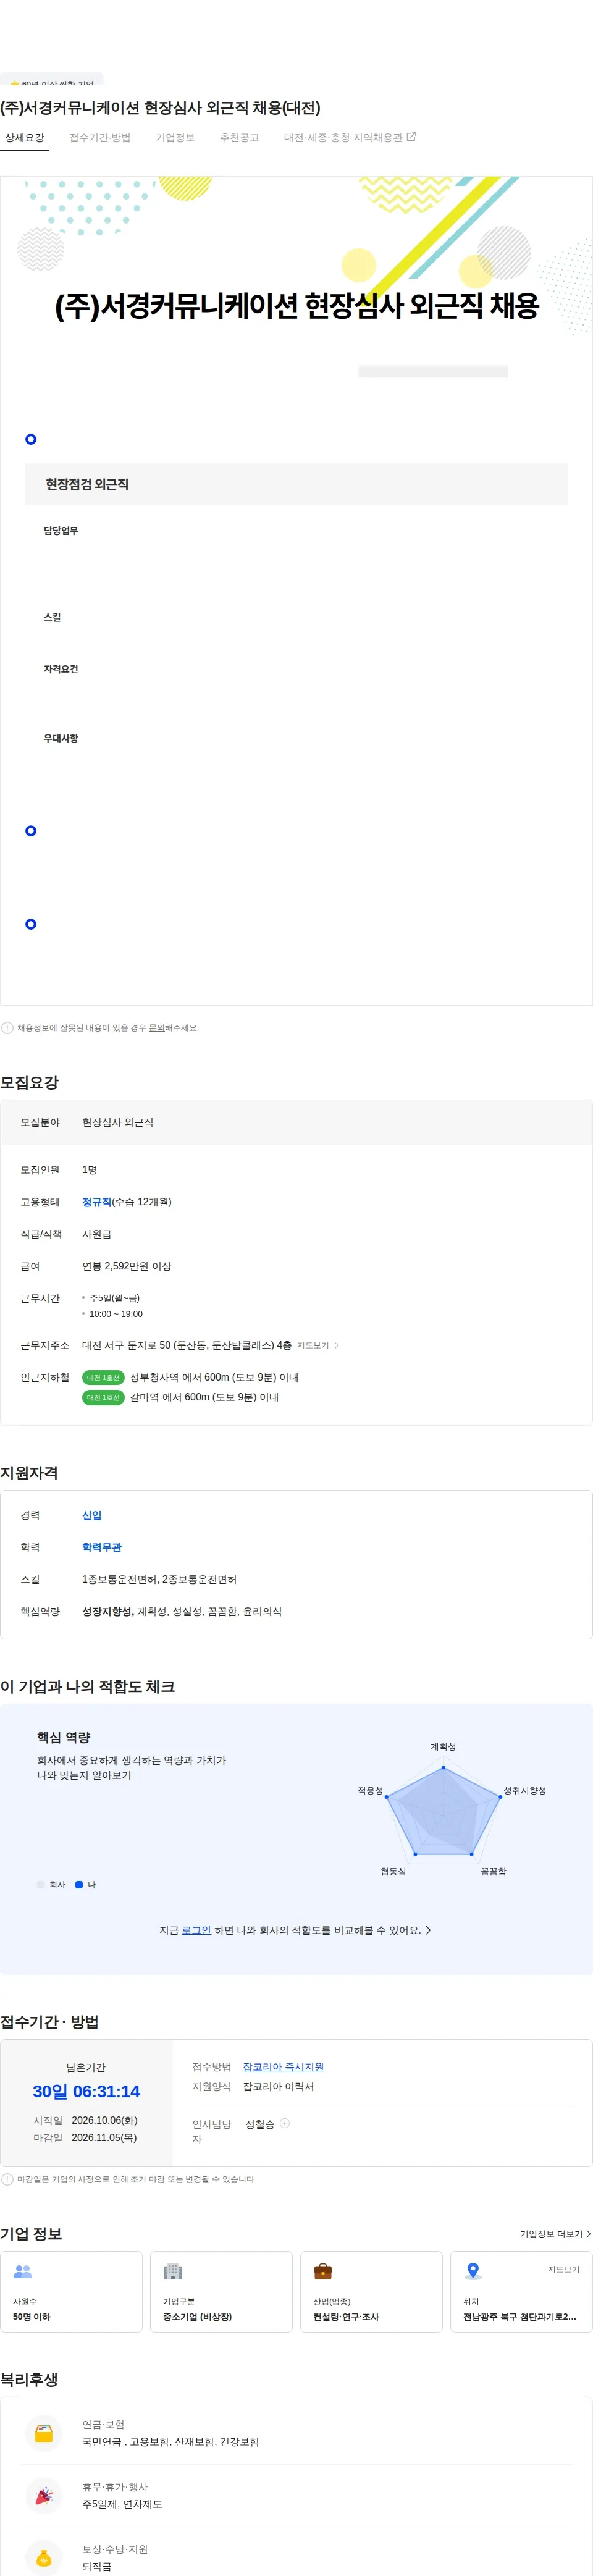Image resolution: width=593 pixels, height=2576 pixels.
Task: Click 문의 link in wrong-info notice
Action: click(156, 1028)
